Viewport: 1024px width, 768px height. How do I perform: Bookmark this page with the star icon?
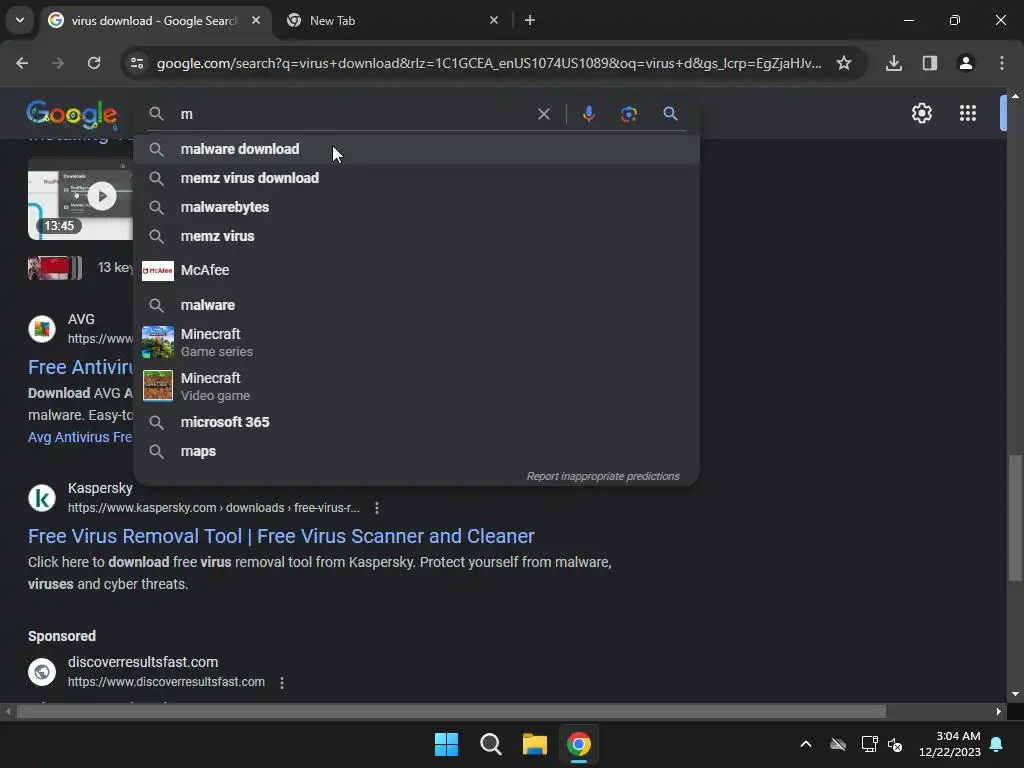coord(844,63)
